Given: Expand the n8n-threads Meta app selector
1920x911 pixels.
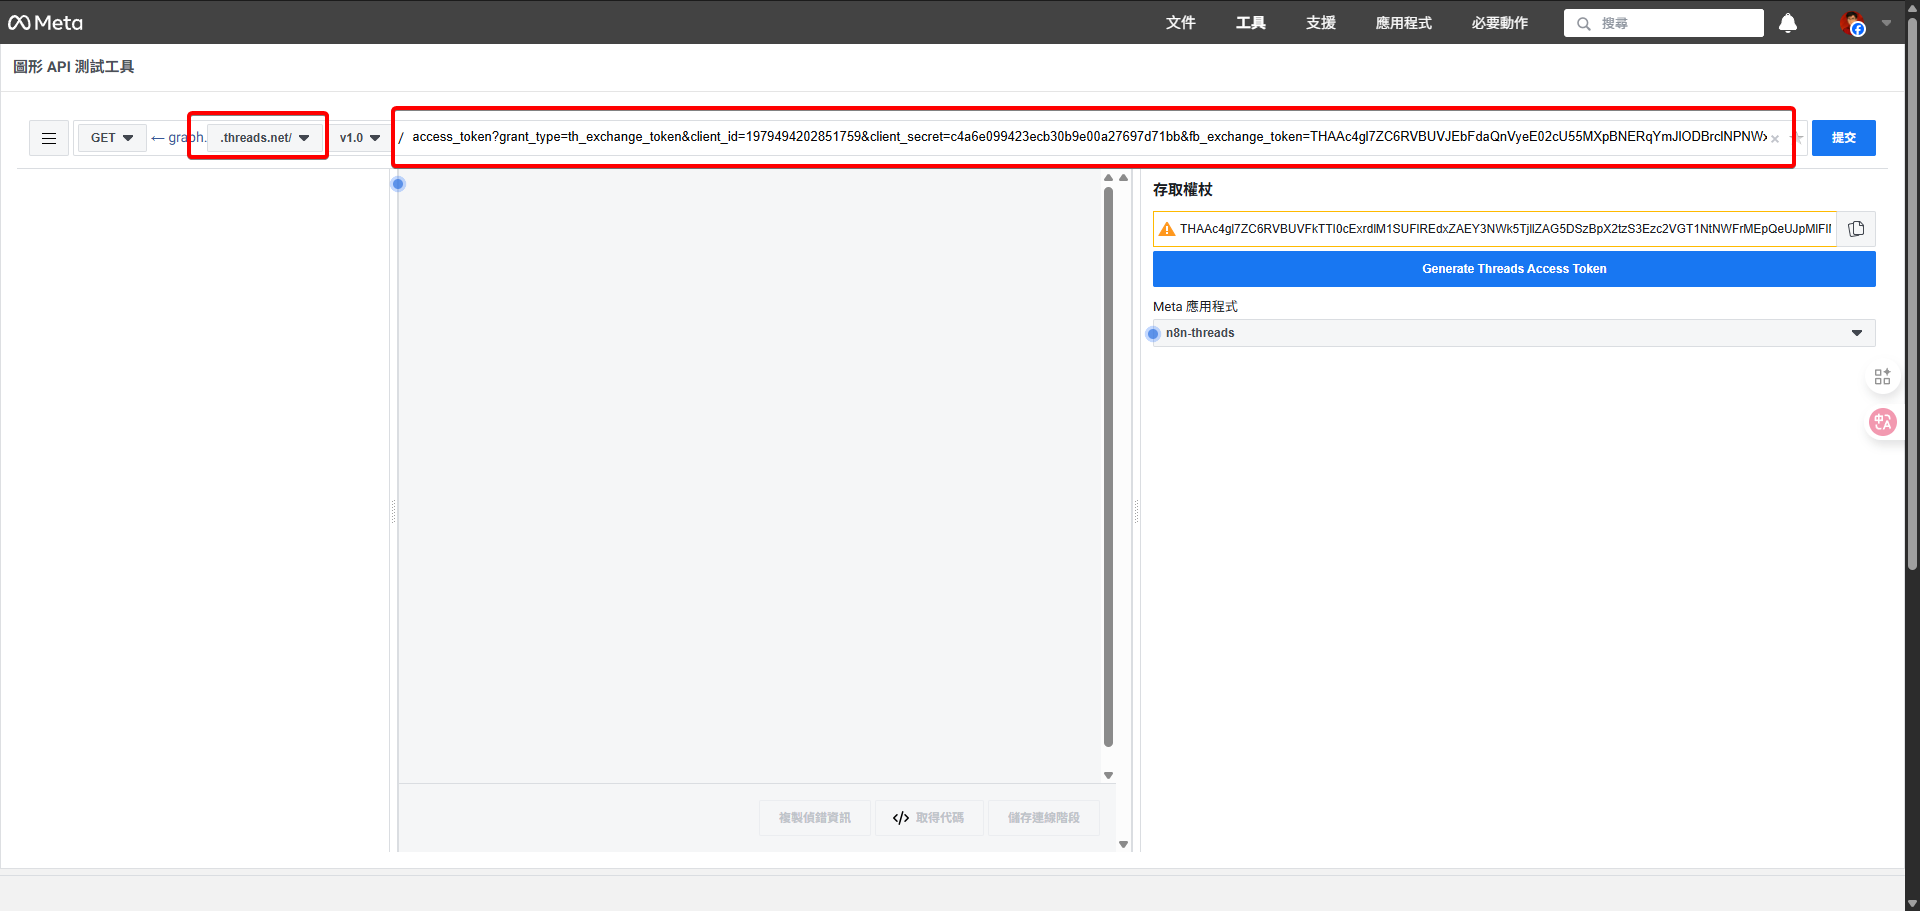Looking at the screenshot, I should click(x=1513, y=333).
